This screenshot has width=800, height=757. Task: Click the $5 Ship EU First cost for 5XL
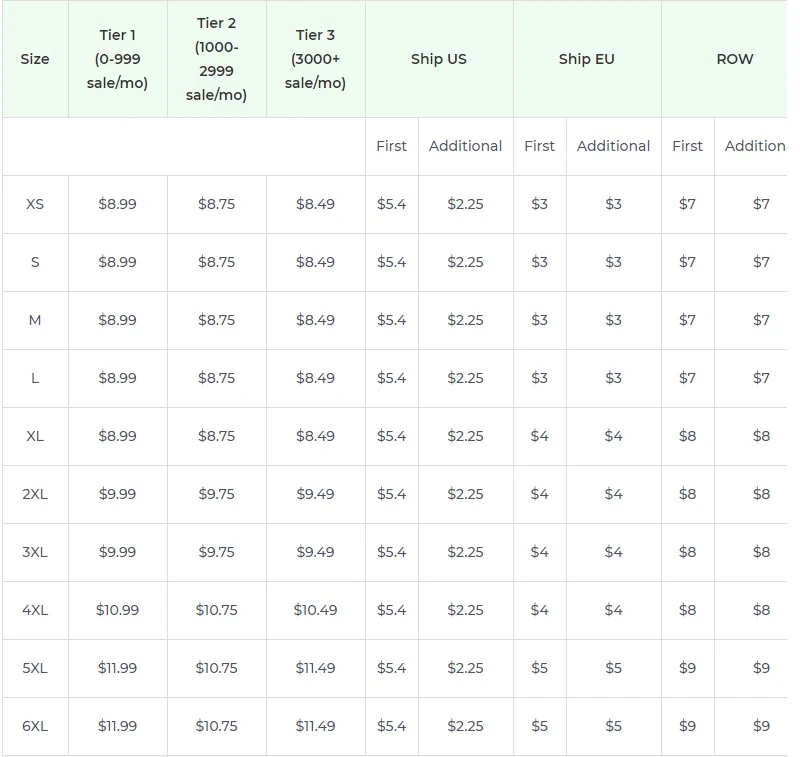click(539, 668)
